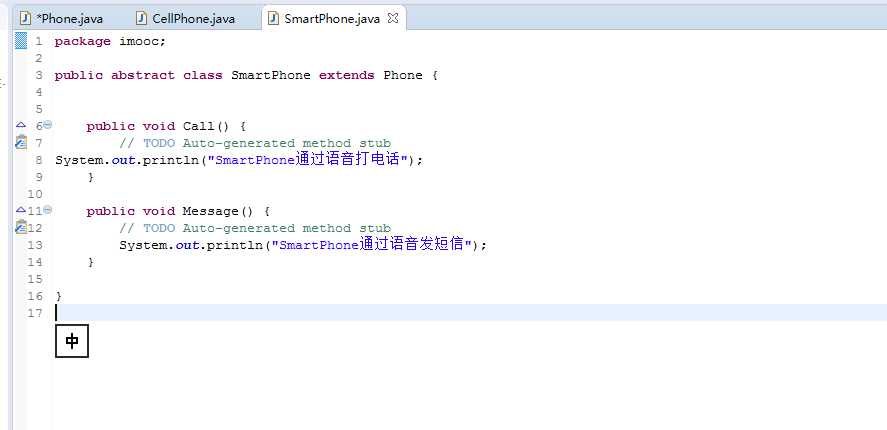Click the TODO task marker on line 7

click(21, 143)
